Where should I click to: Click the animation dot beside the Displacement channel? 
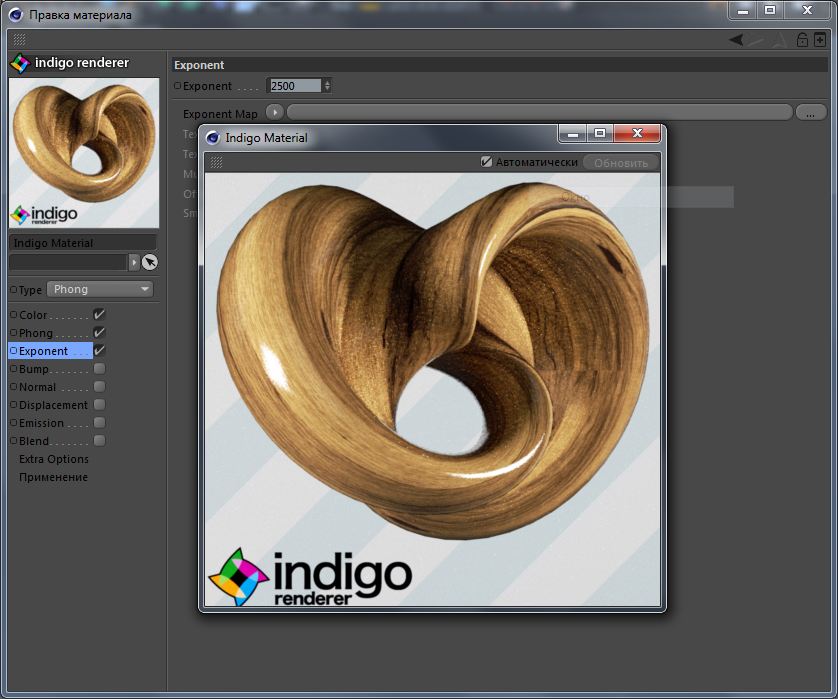pos(14,405)
